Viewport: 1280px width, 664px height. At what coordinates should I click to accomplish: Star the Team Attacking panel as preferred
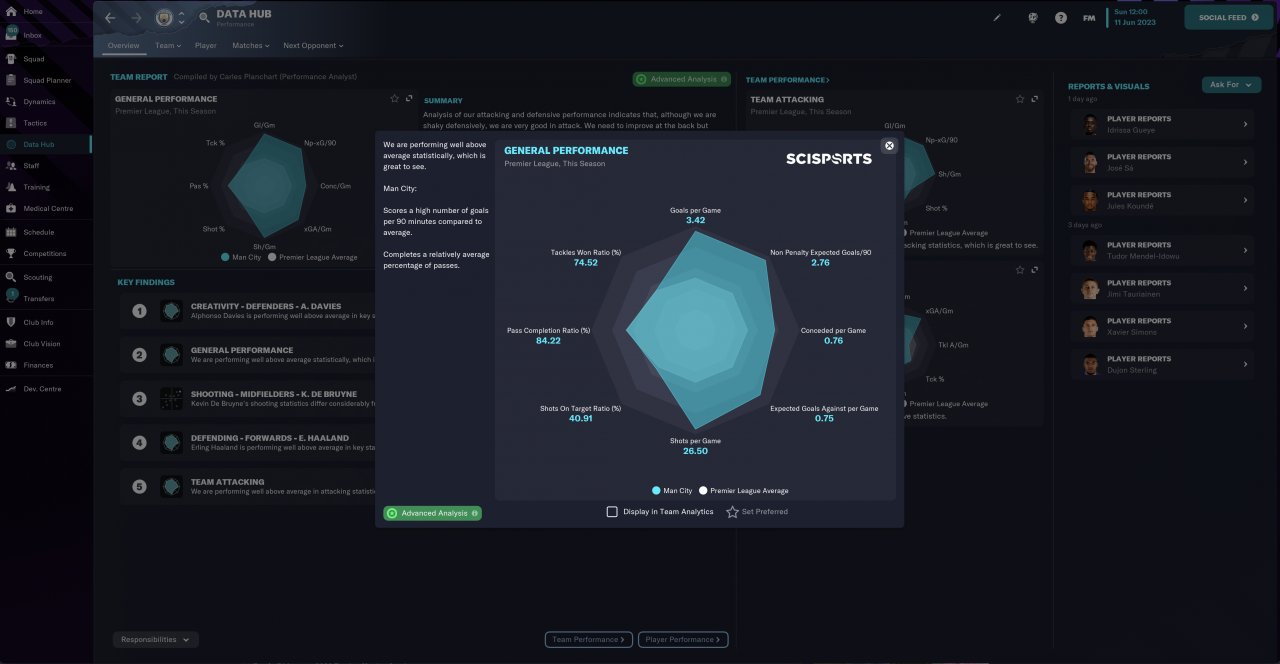coord(1020,99)
